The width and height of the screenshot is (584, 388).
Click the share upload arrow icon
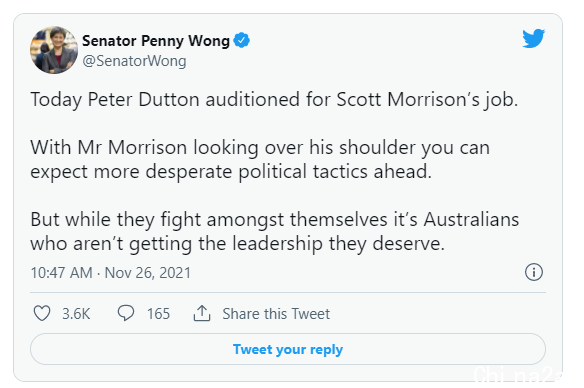202,313
